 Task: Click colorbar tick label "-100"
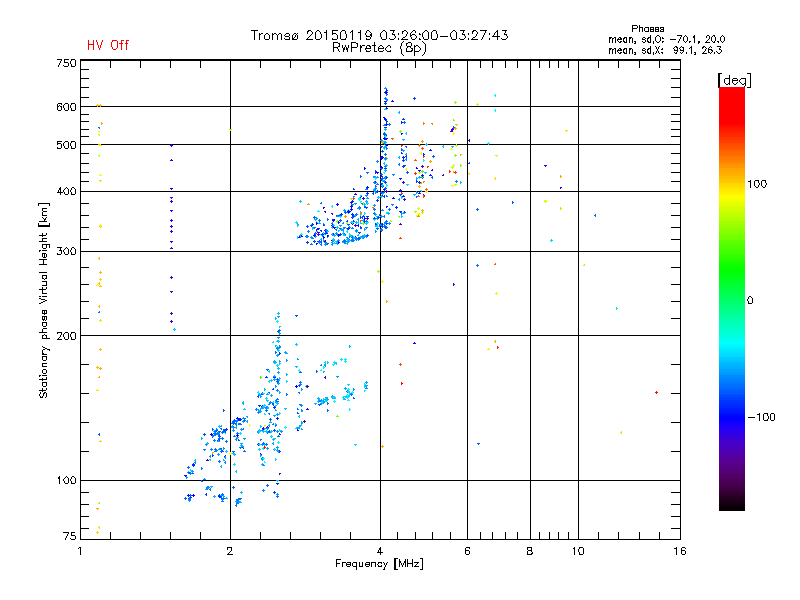point(761,417)
